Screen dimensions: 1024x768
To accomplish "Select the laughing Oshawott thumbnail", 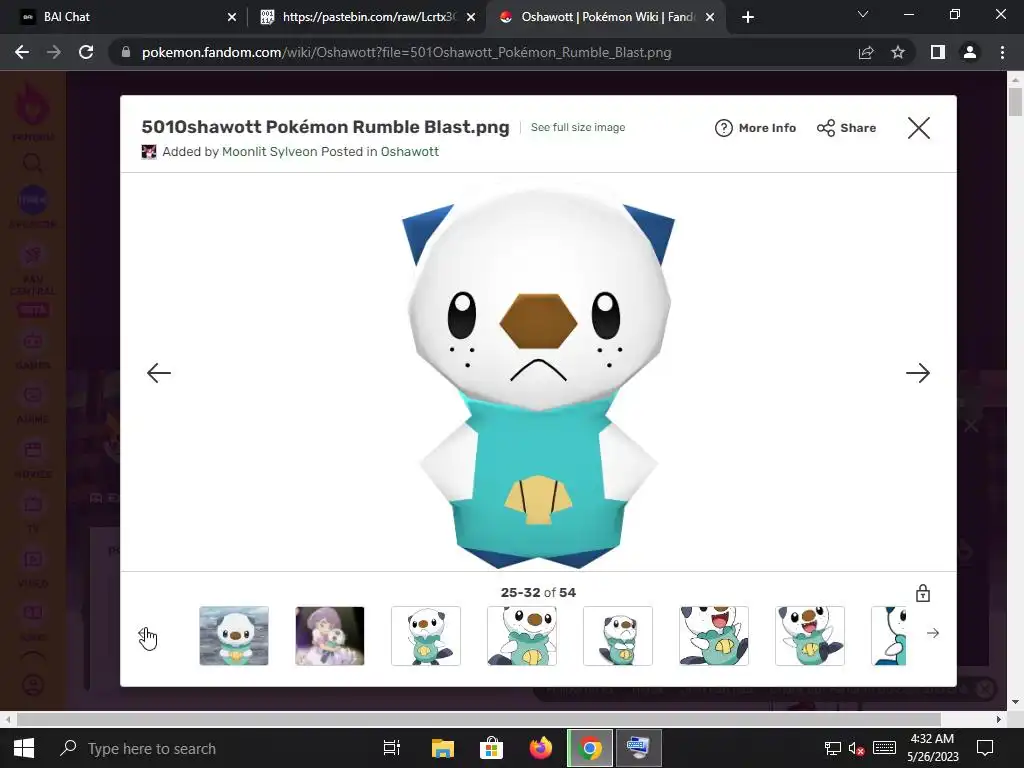I will tap(714, 635).
